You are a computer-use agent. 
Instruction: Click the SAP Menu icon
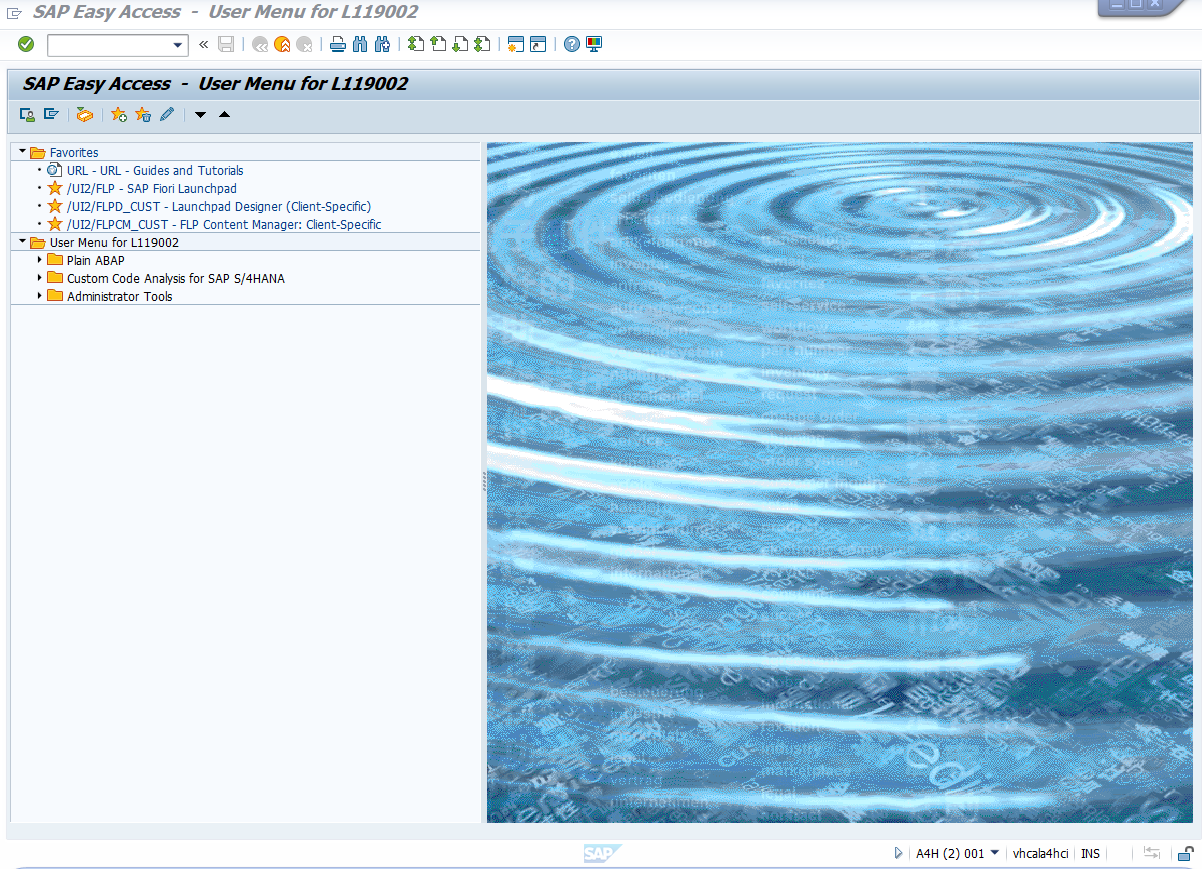coord(51,115)
